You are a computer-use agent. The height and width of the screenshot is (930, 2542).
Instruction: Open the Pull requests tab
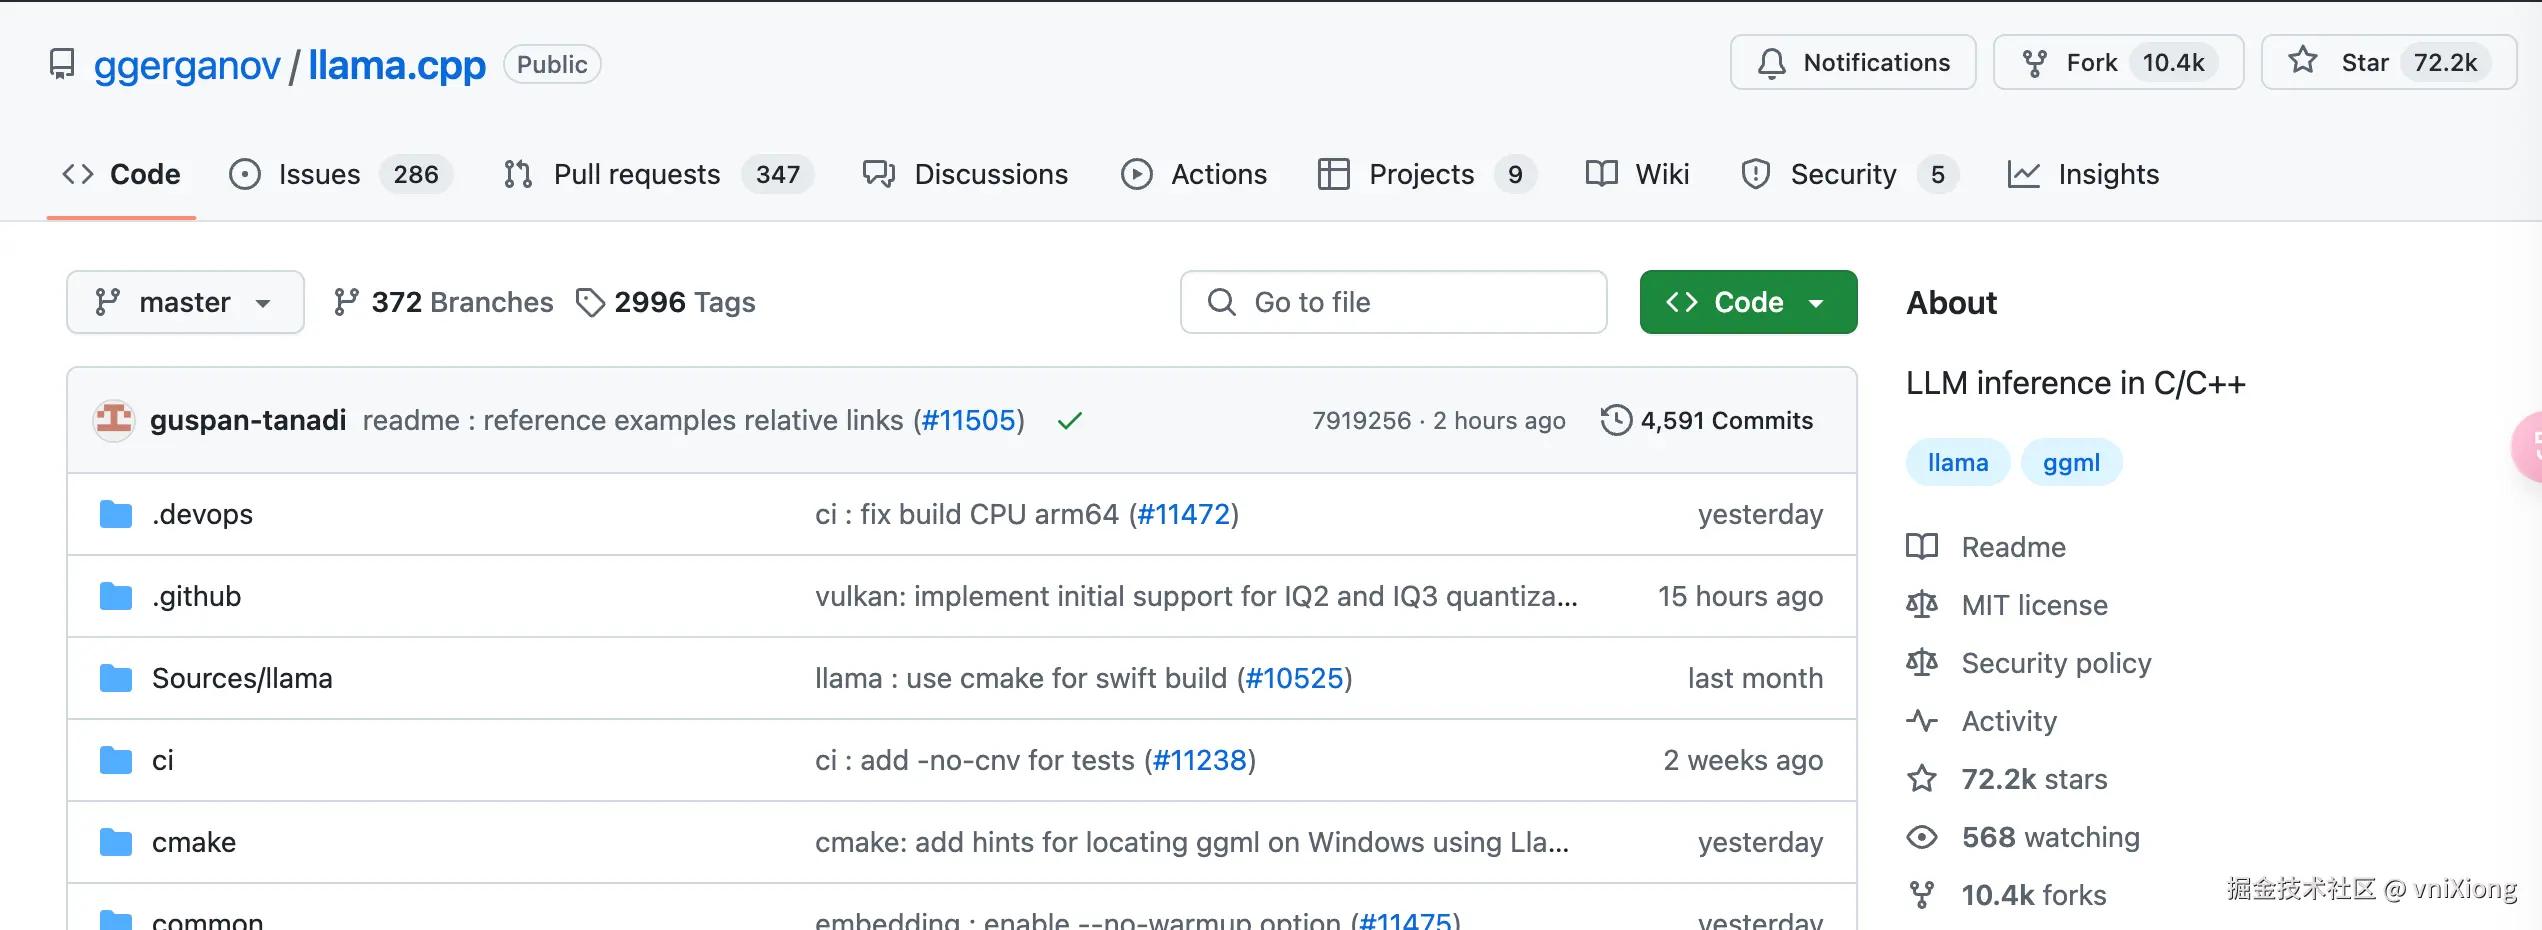[636, 174]
